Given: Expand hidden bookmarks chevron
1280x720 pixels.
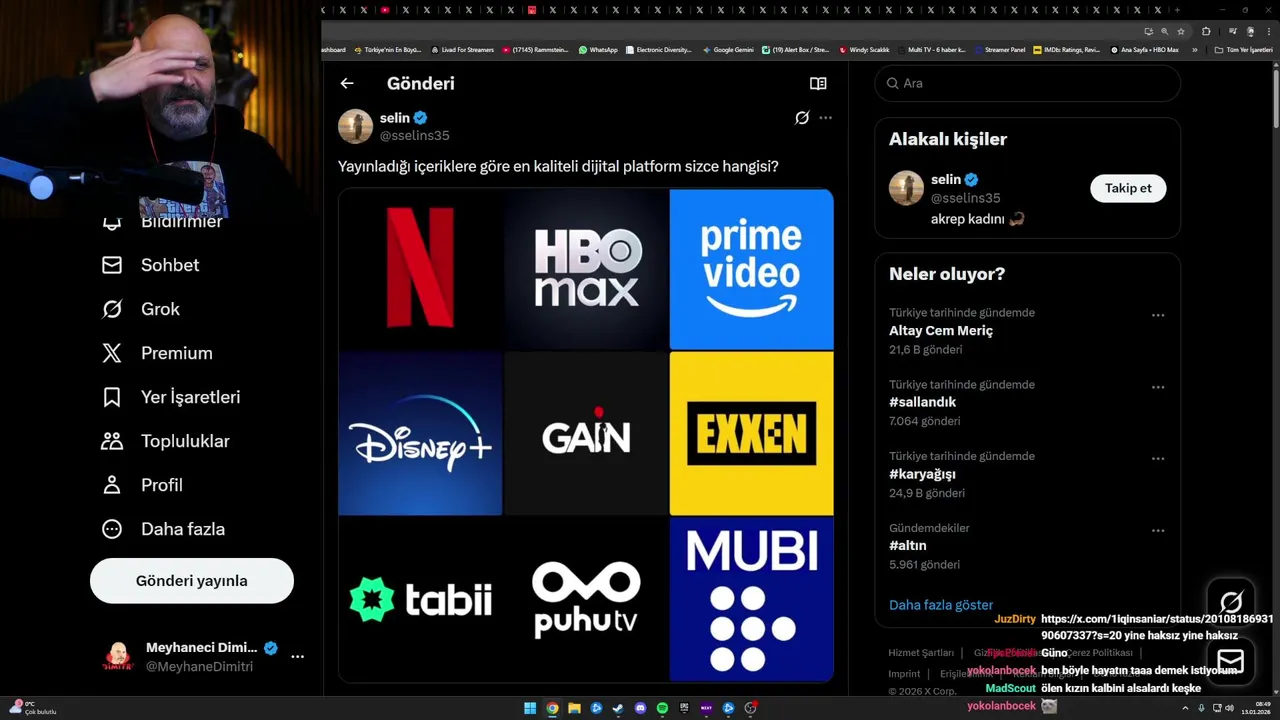Looking at the screenshot, I should pyautogui.click(x=1194, y=49).
